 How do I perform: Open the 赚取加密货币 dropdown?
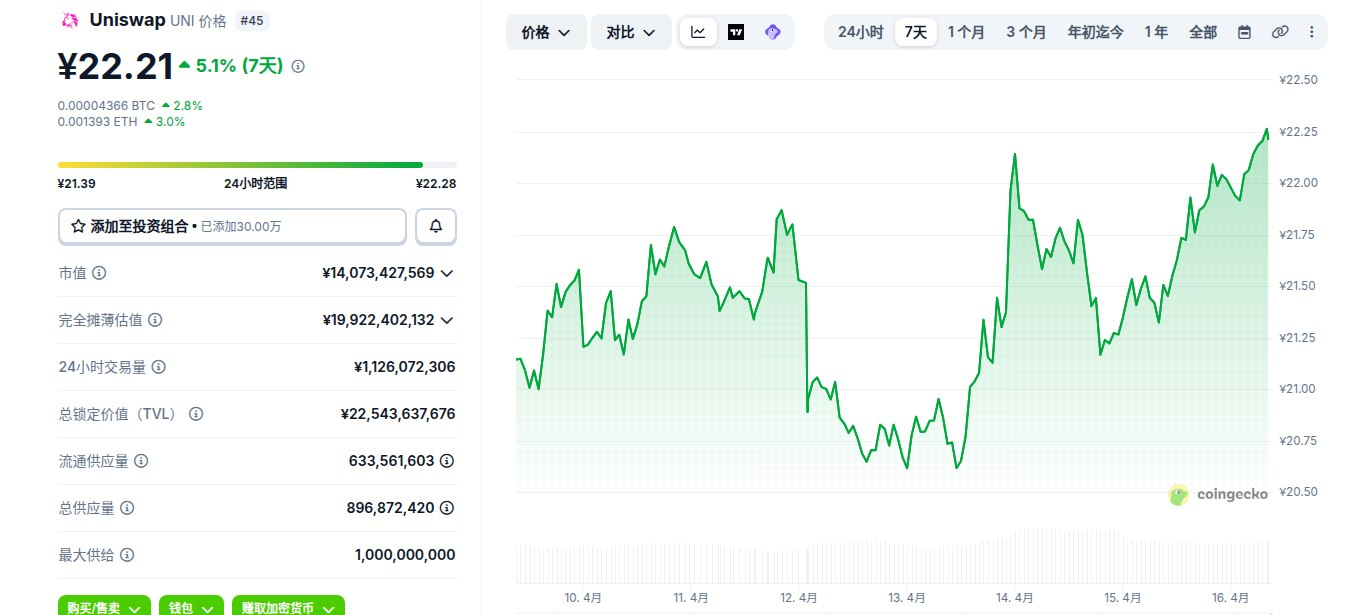pyautogui.click(x=288, y=607)
